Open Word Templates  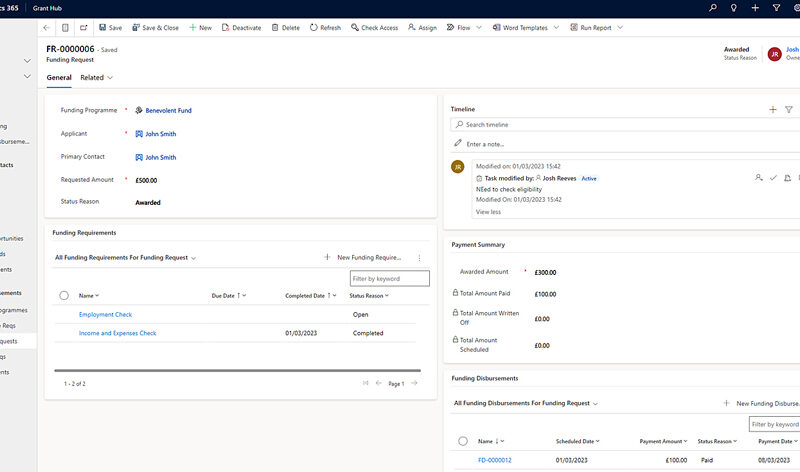520,28
